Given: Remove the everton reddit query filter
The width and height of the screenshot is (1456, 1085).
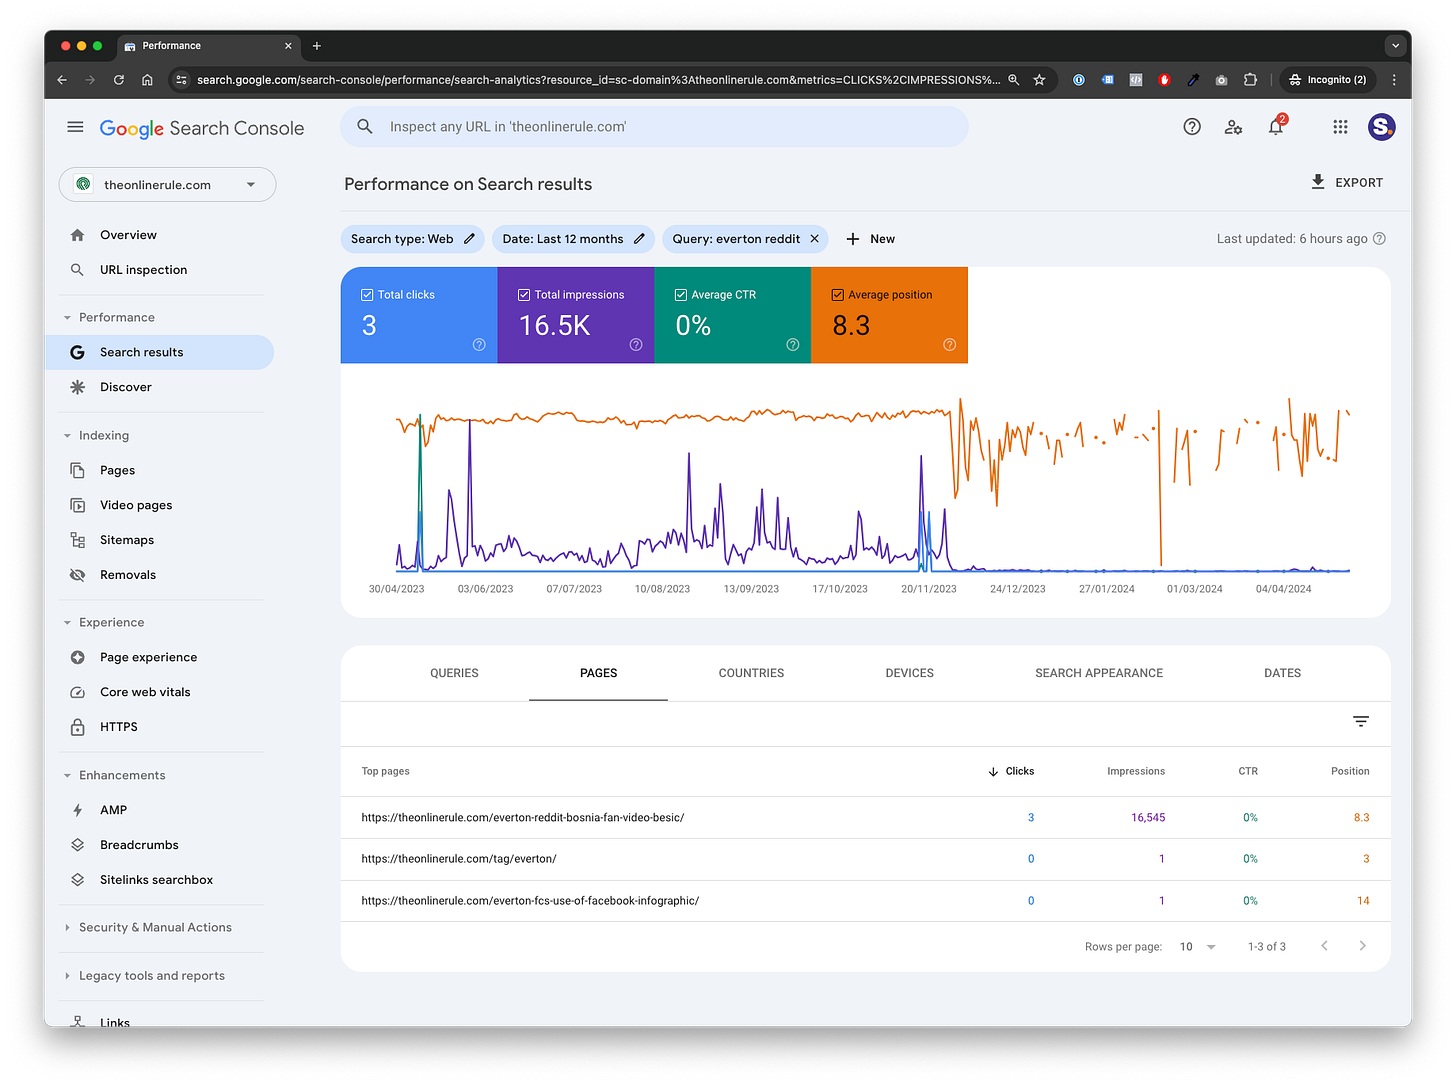Looking at the screenshot, I should 814,239.
